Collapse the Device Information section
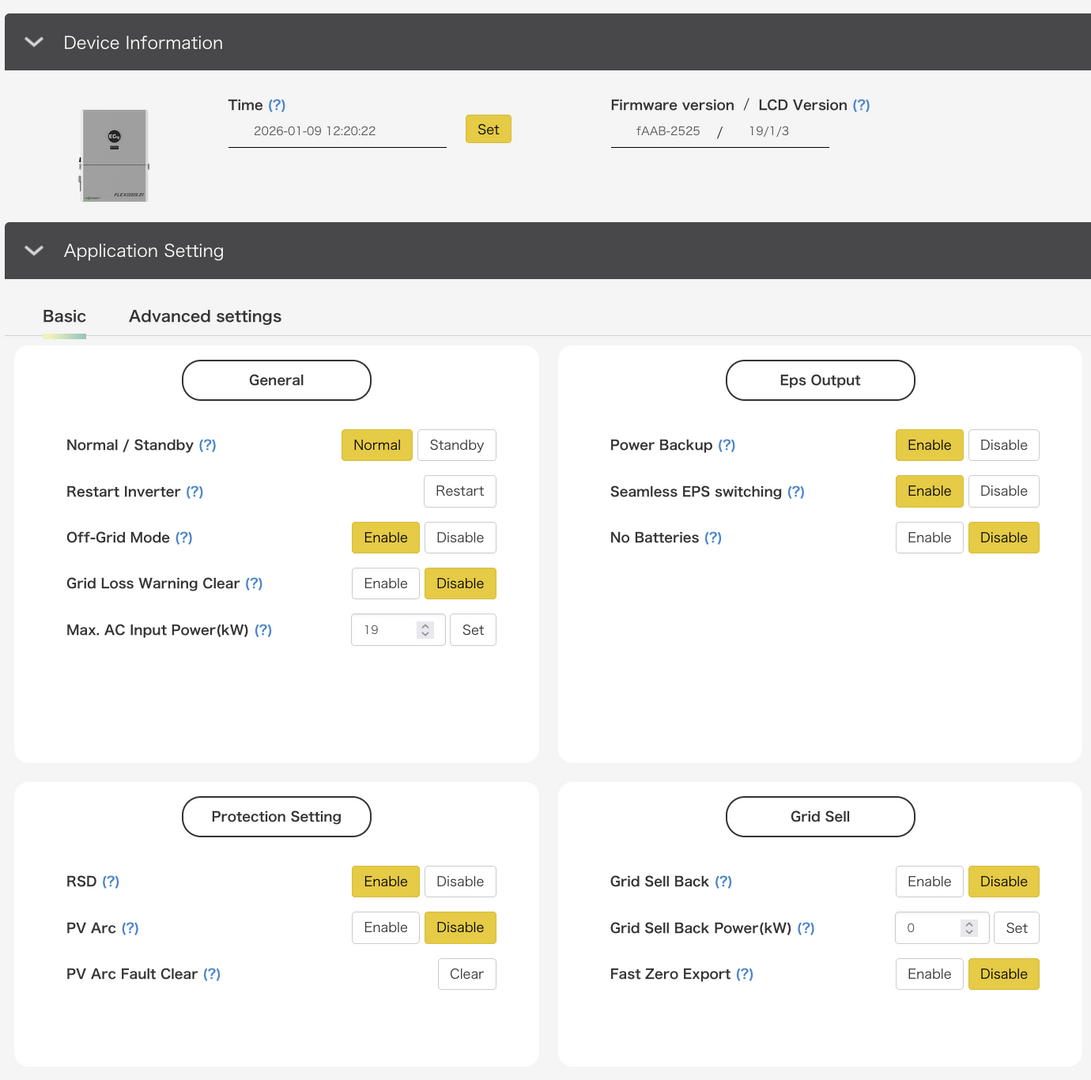Image resolution: width=1091 pixels, height=1080 pixels. [34, 42]
